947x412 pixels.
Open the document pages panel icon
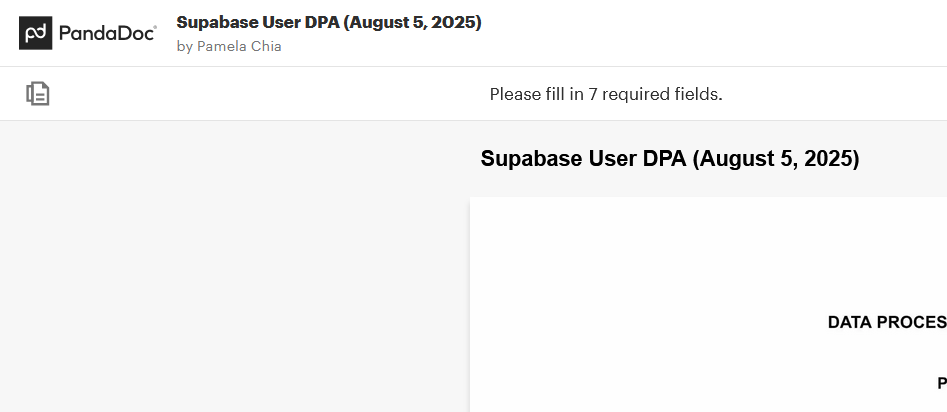38,94
